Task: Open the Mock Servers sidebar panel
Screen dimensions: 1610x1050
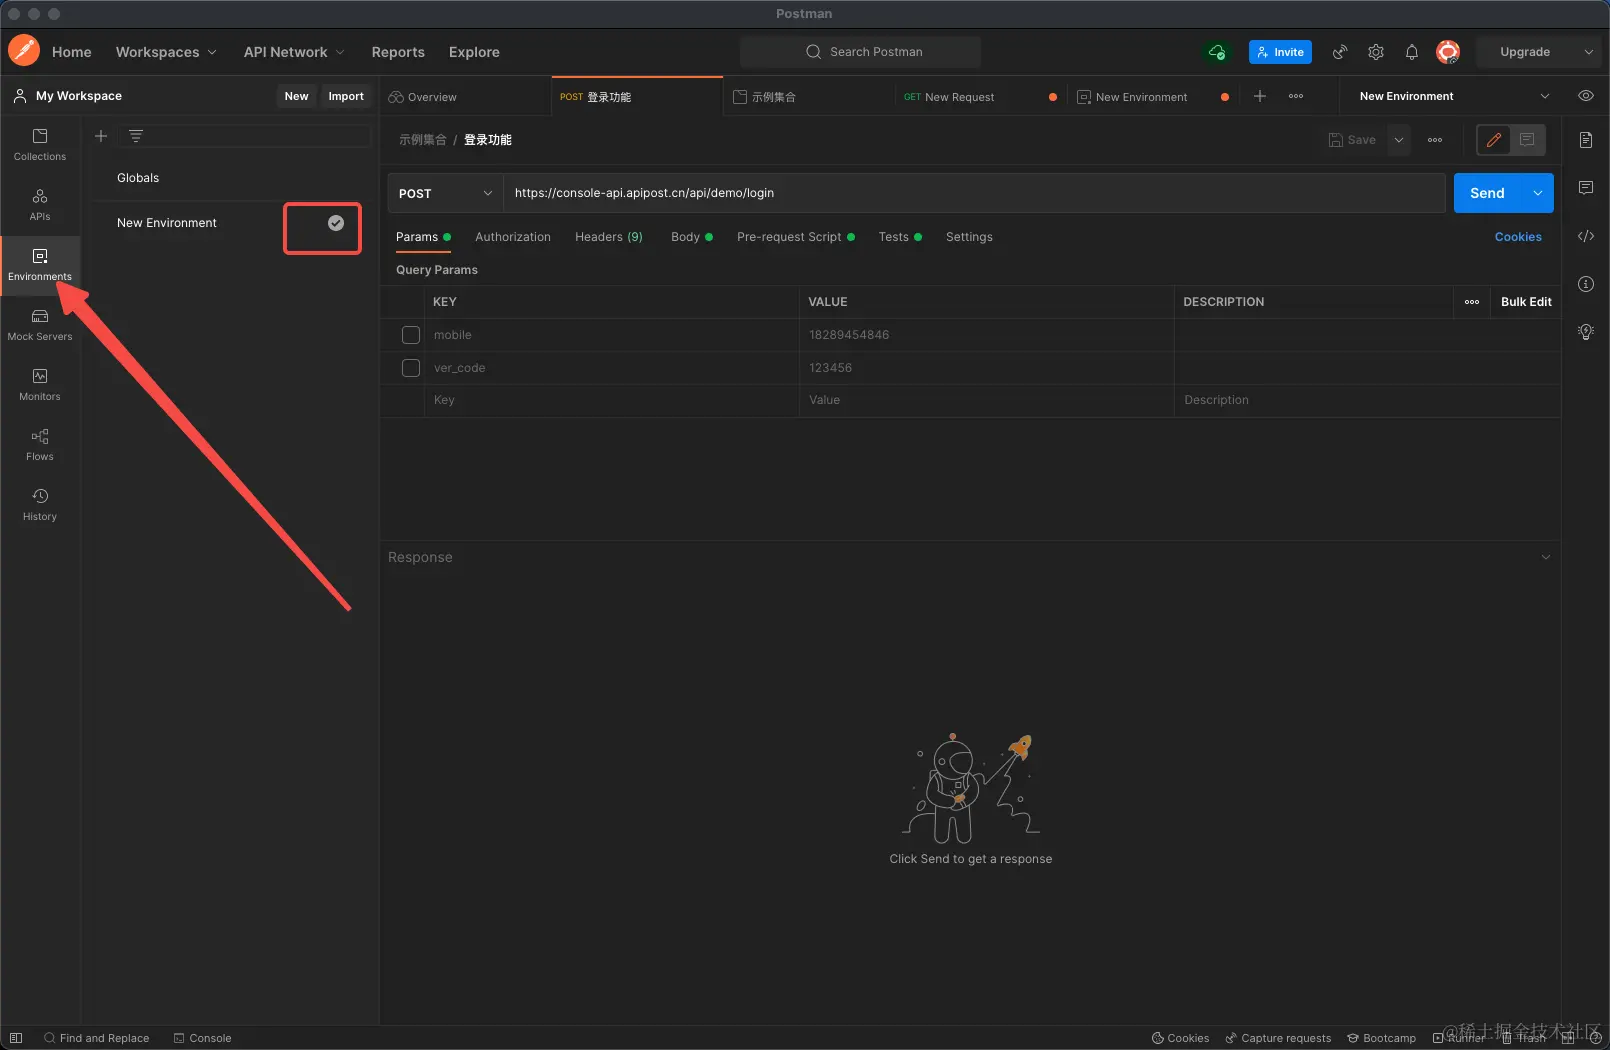Action: point(40,325)
